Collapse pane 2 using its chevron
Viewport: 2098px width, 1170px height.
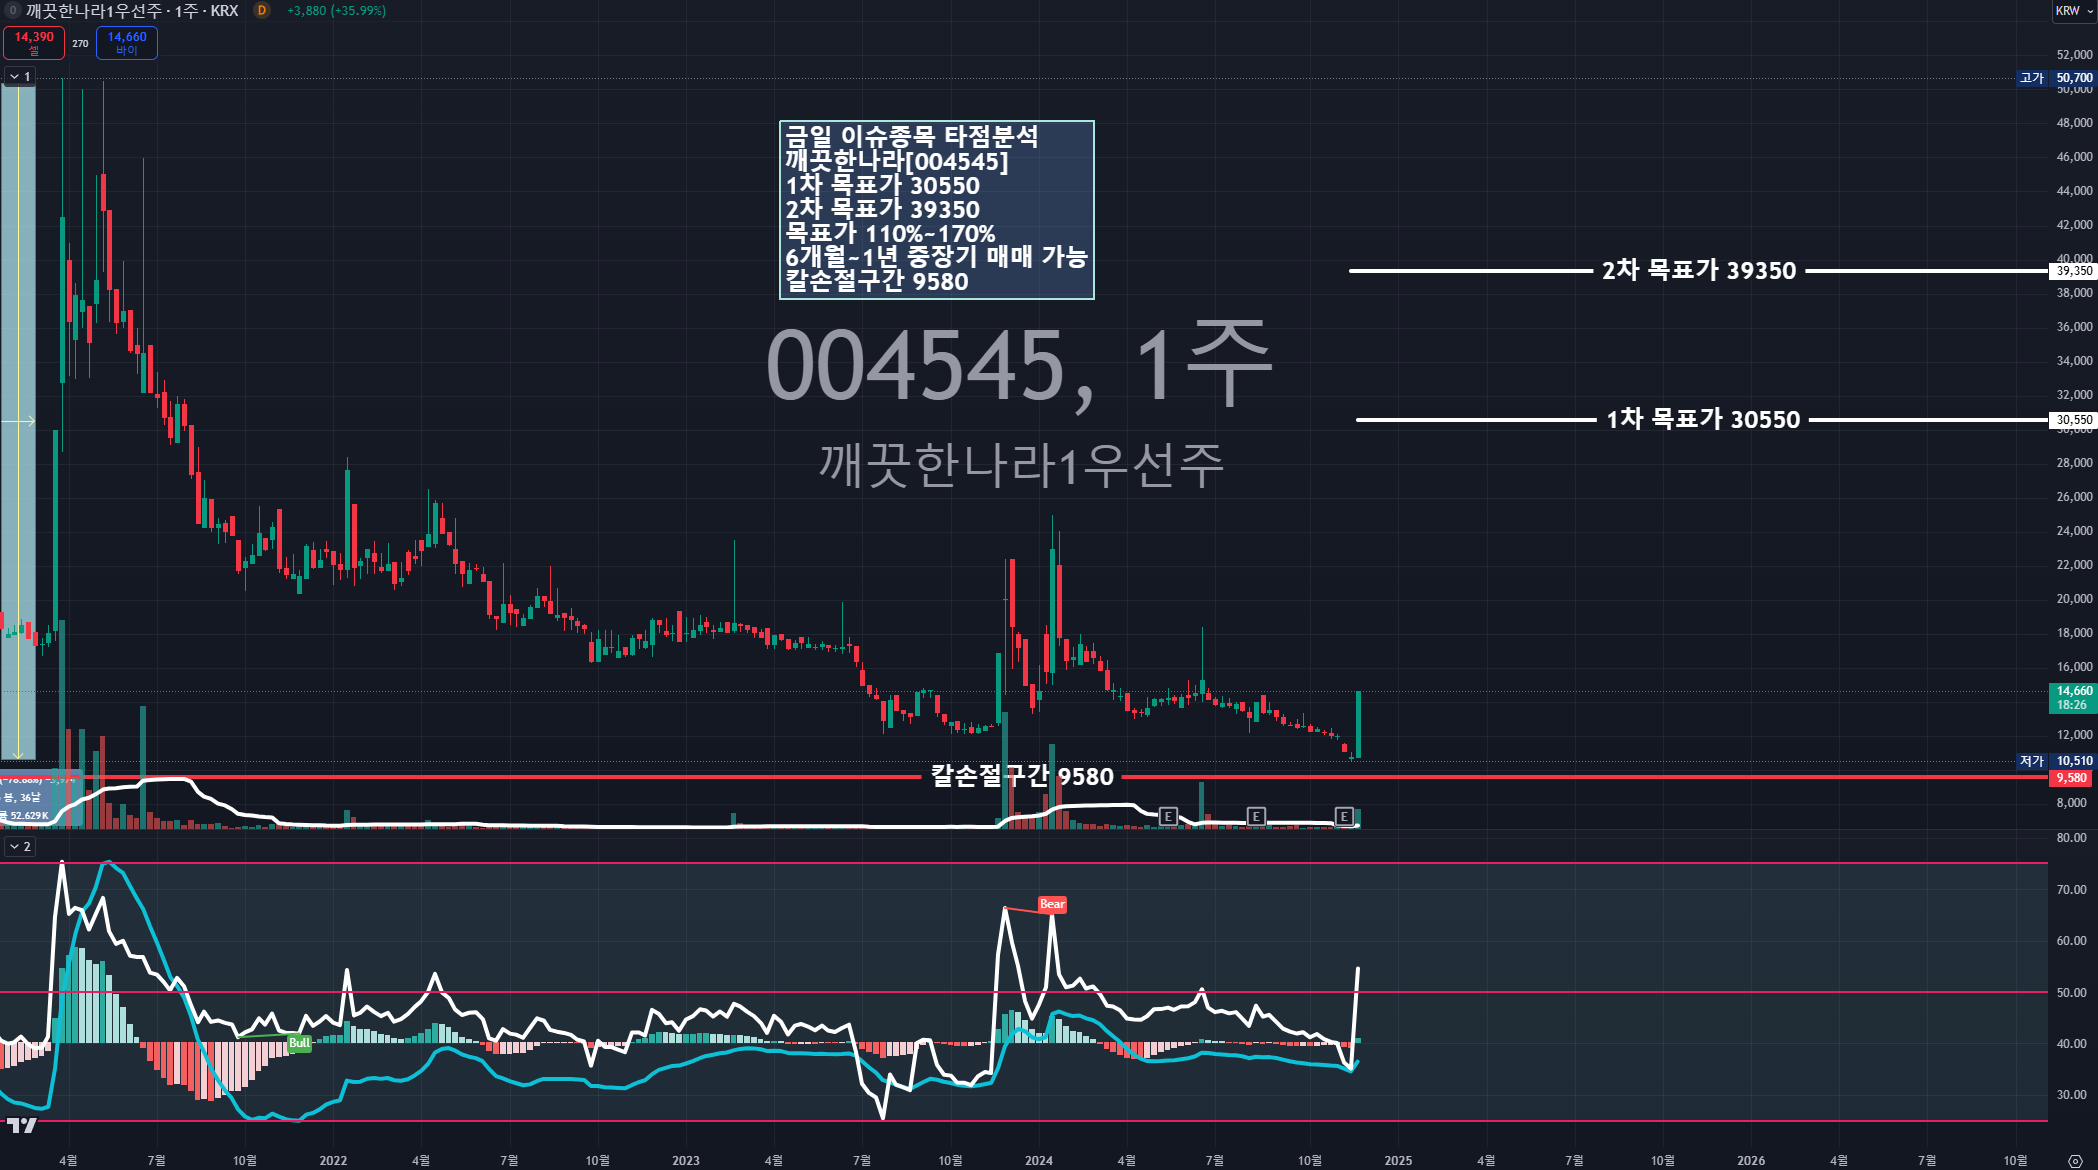[x=14, y=847]
